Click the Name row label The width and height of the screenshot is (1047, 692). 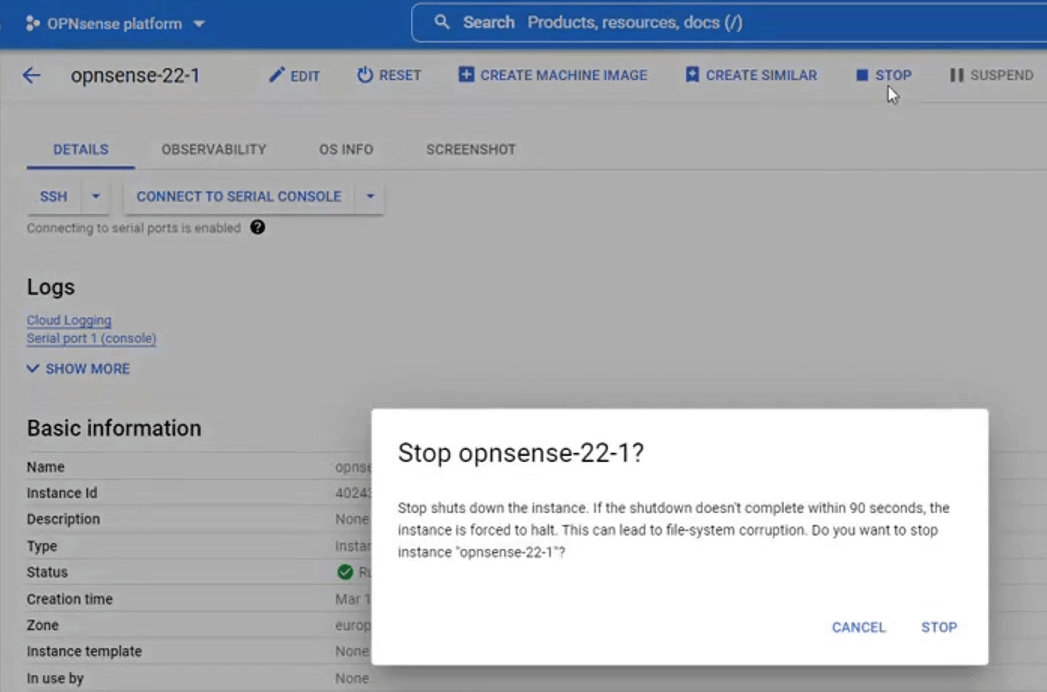[45, 467]
